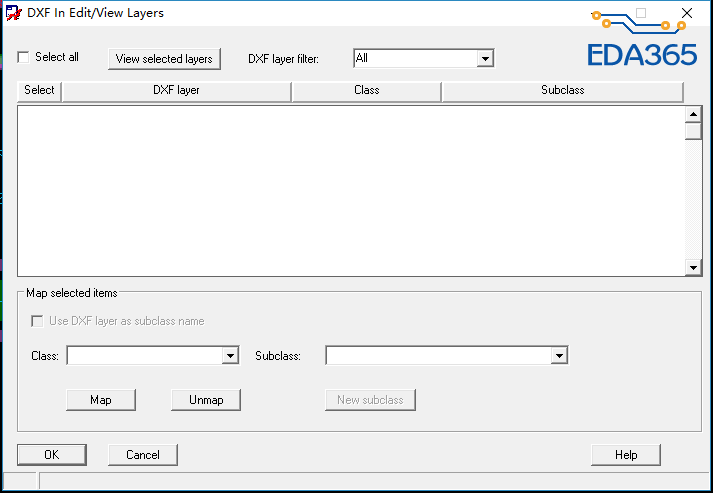Click the layer list scroll down arrow
This screenshot has width=713, height=493.
(x=693, y=267)
